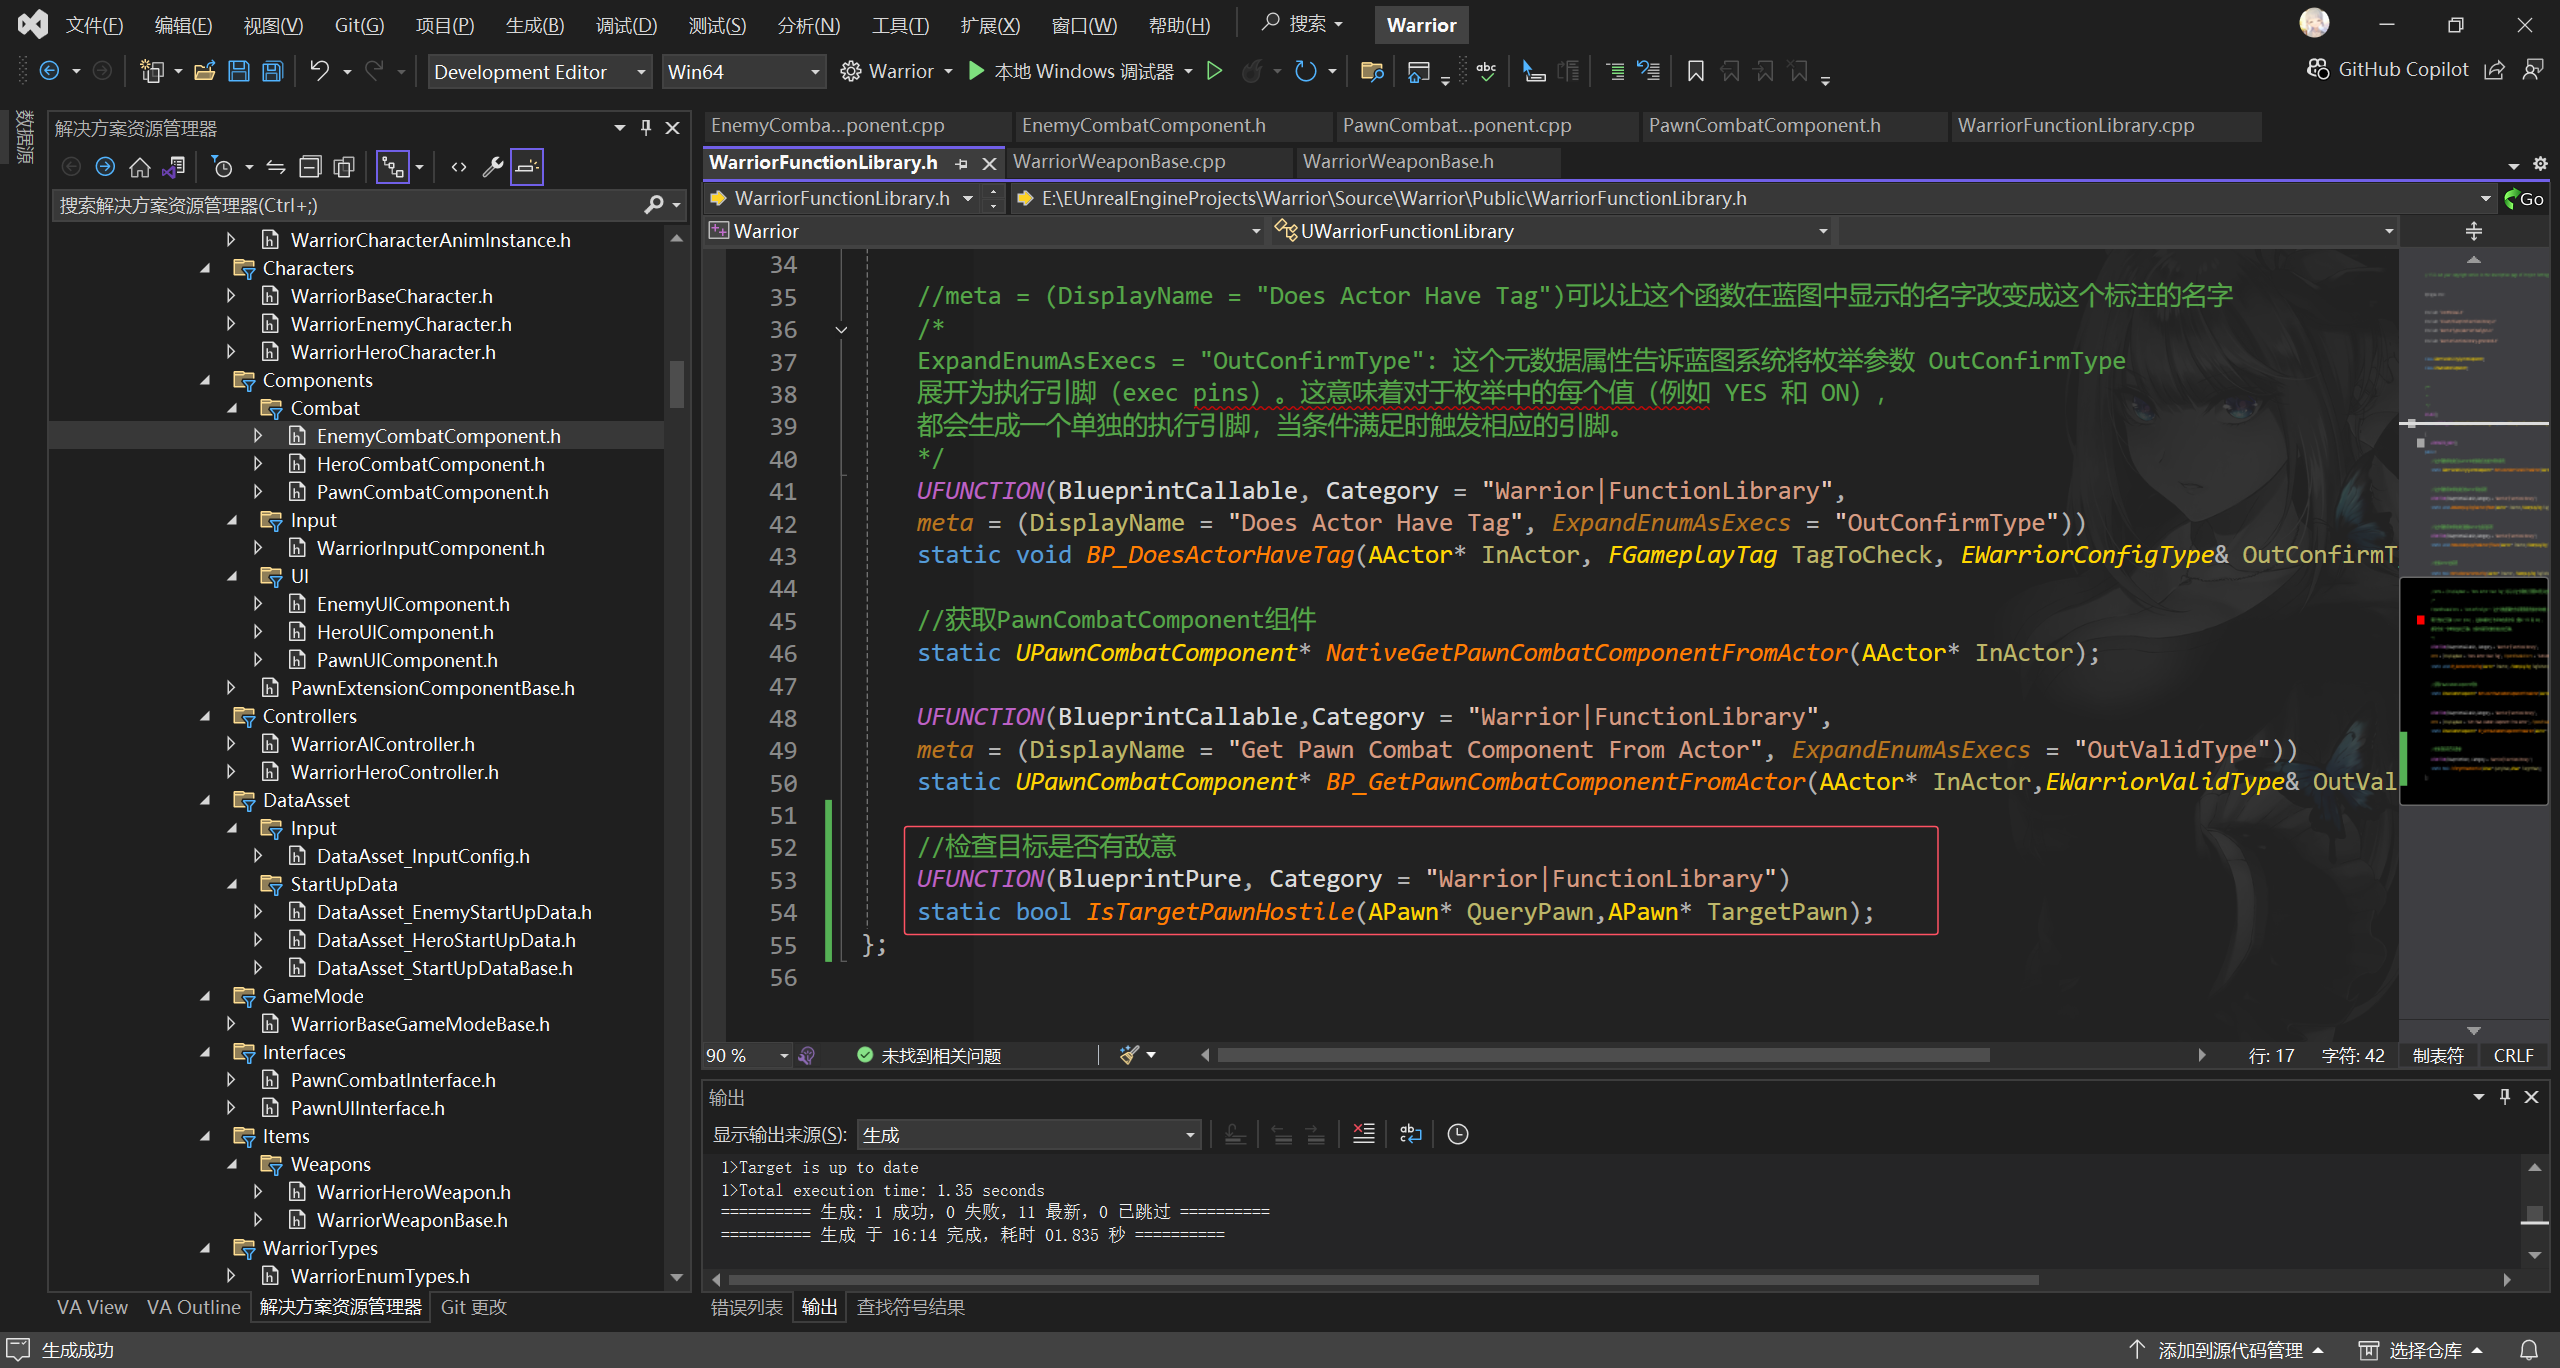The image size is (2560, 1368).
Task: Open GitHub Copilot button
Action: point(2388,69)
